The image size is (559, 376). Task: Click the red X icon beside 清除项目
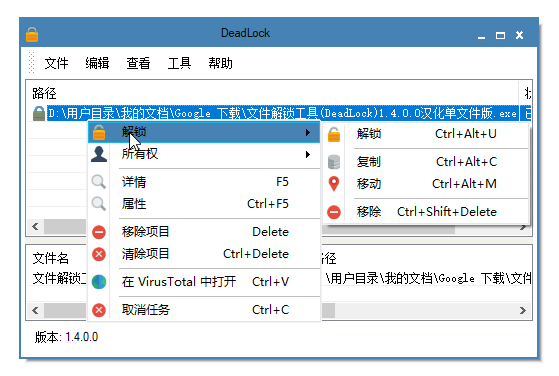pyautogui.click(x=99, y=254)
